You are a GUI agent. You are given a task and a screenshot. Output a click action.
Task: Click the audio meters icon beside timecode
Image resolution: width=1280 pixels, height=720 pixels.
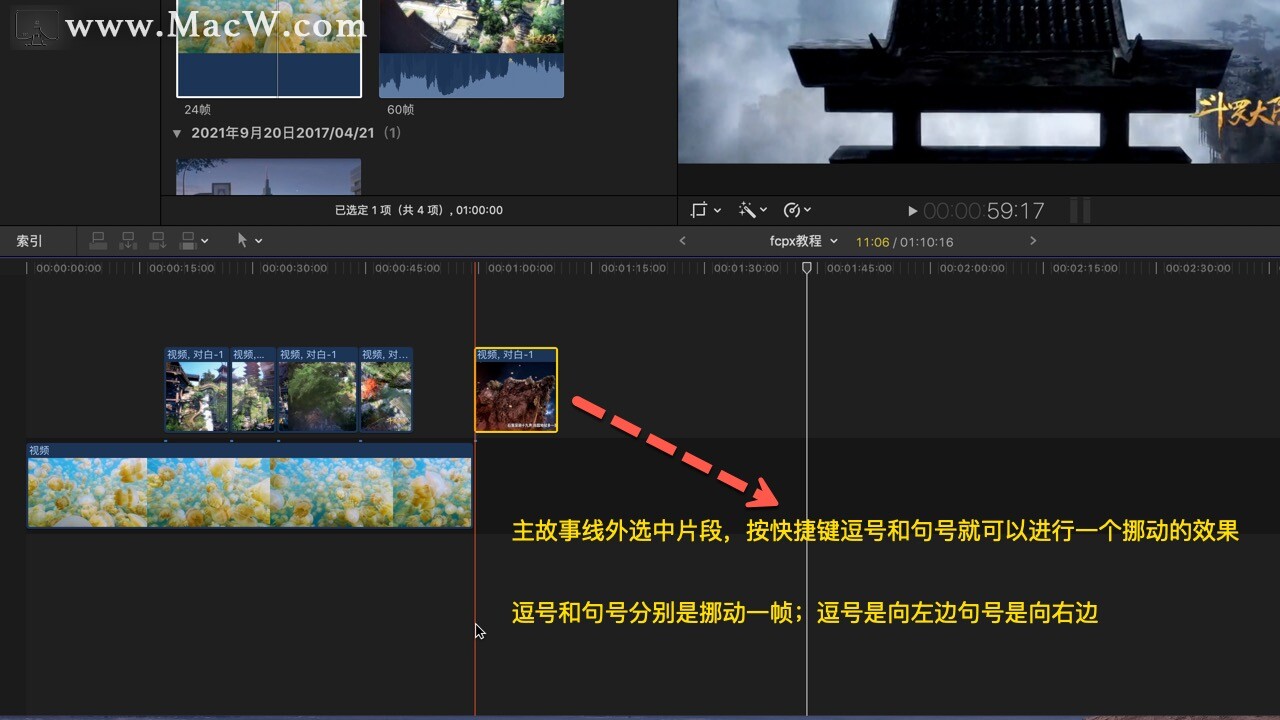coord(1080,210)
